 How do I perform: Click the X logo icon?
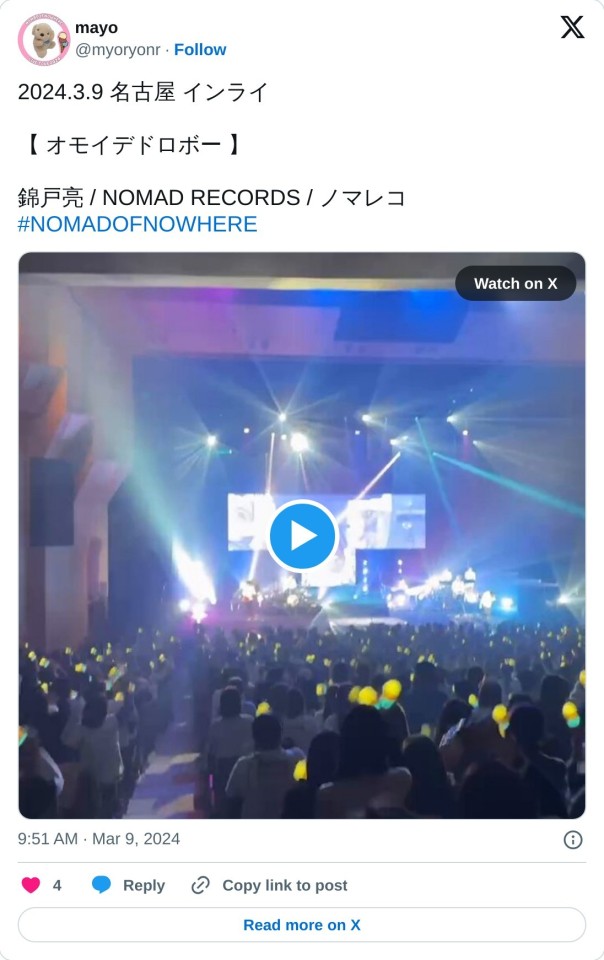572,27
